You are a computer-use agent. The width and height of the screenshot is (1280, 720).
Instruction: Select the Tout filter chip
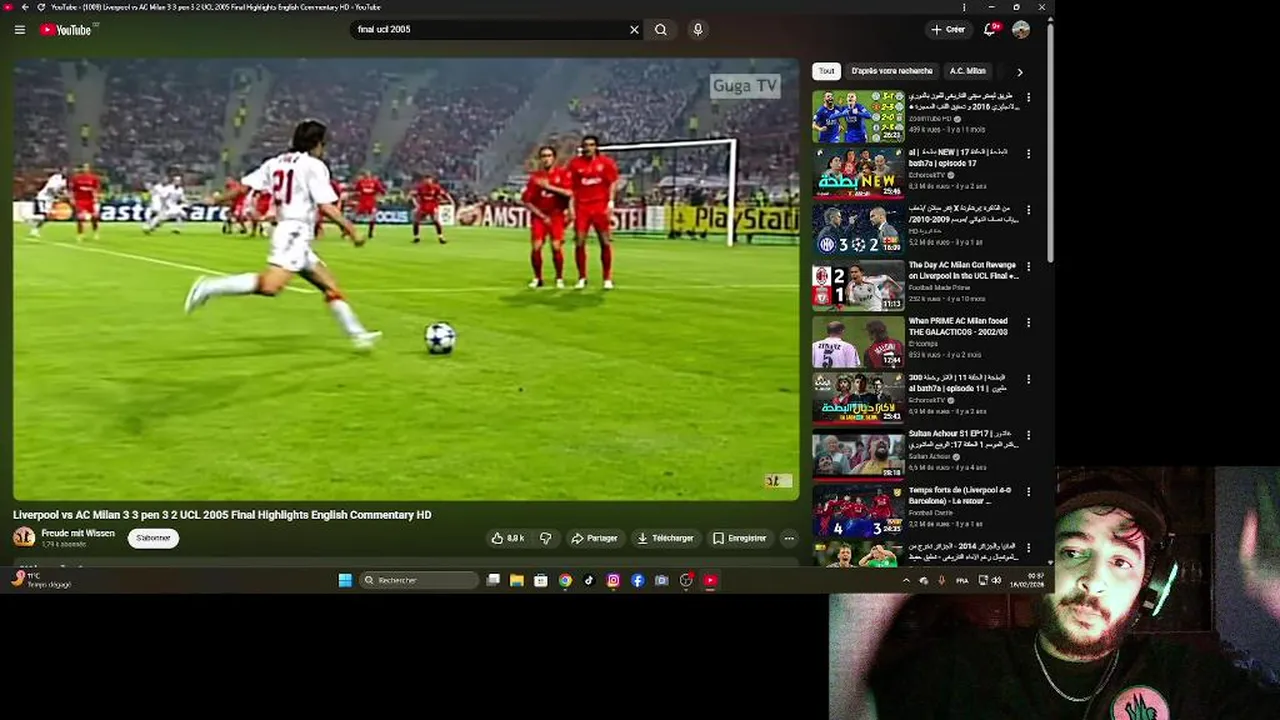[x=826, y=71]
